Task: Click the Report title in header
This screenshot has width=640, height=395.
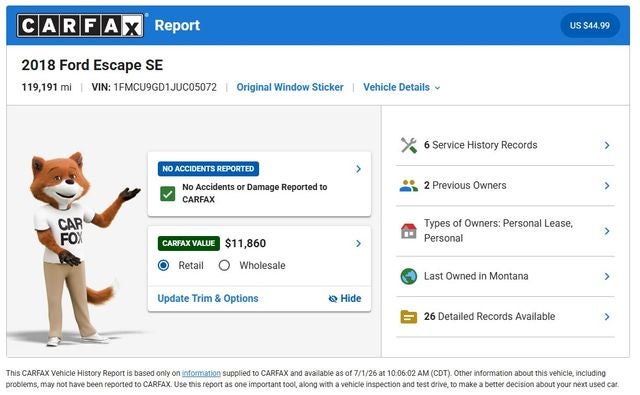Action: [x=177, y=25]
